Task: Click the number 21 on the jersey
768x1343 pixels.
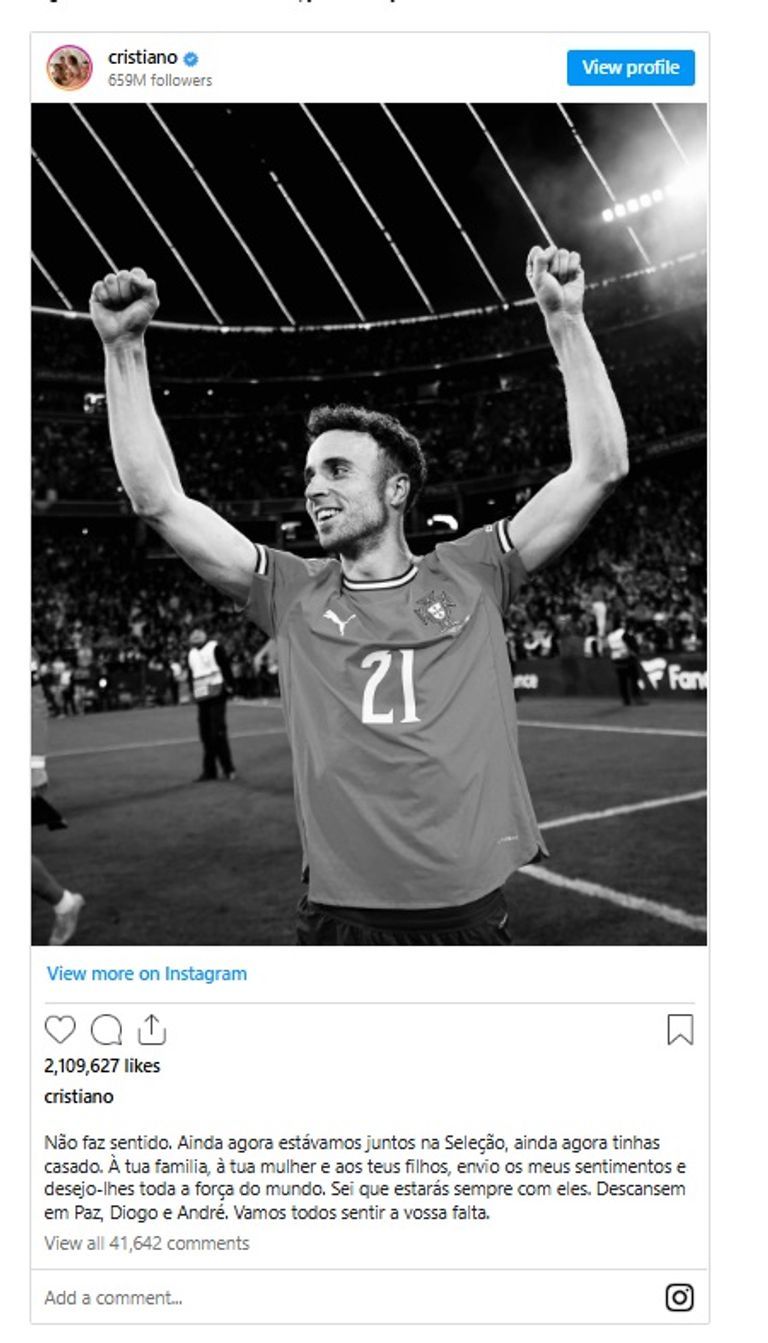Action: 390,686
